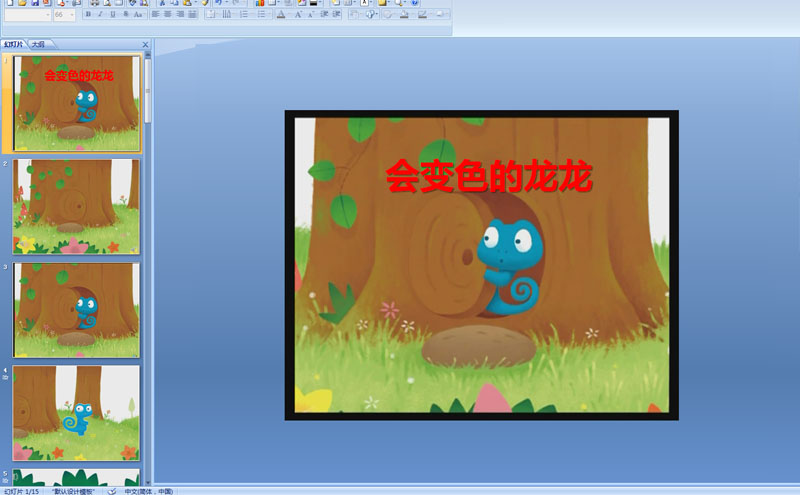Insert a chart using chart icon

click(x=260, y=3)
